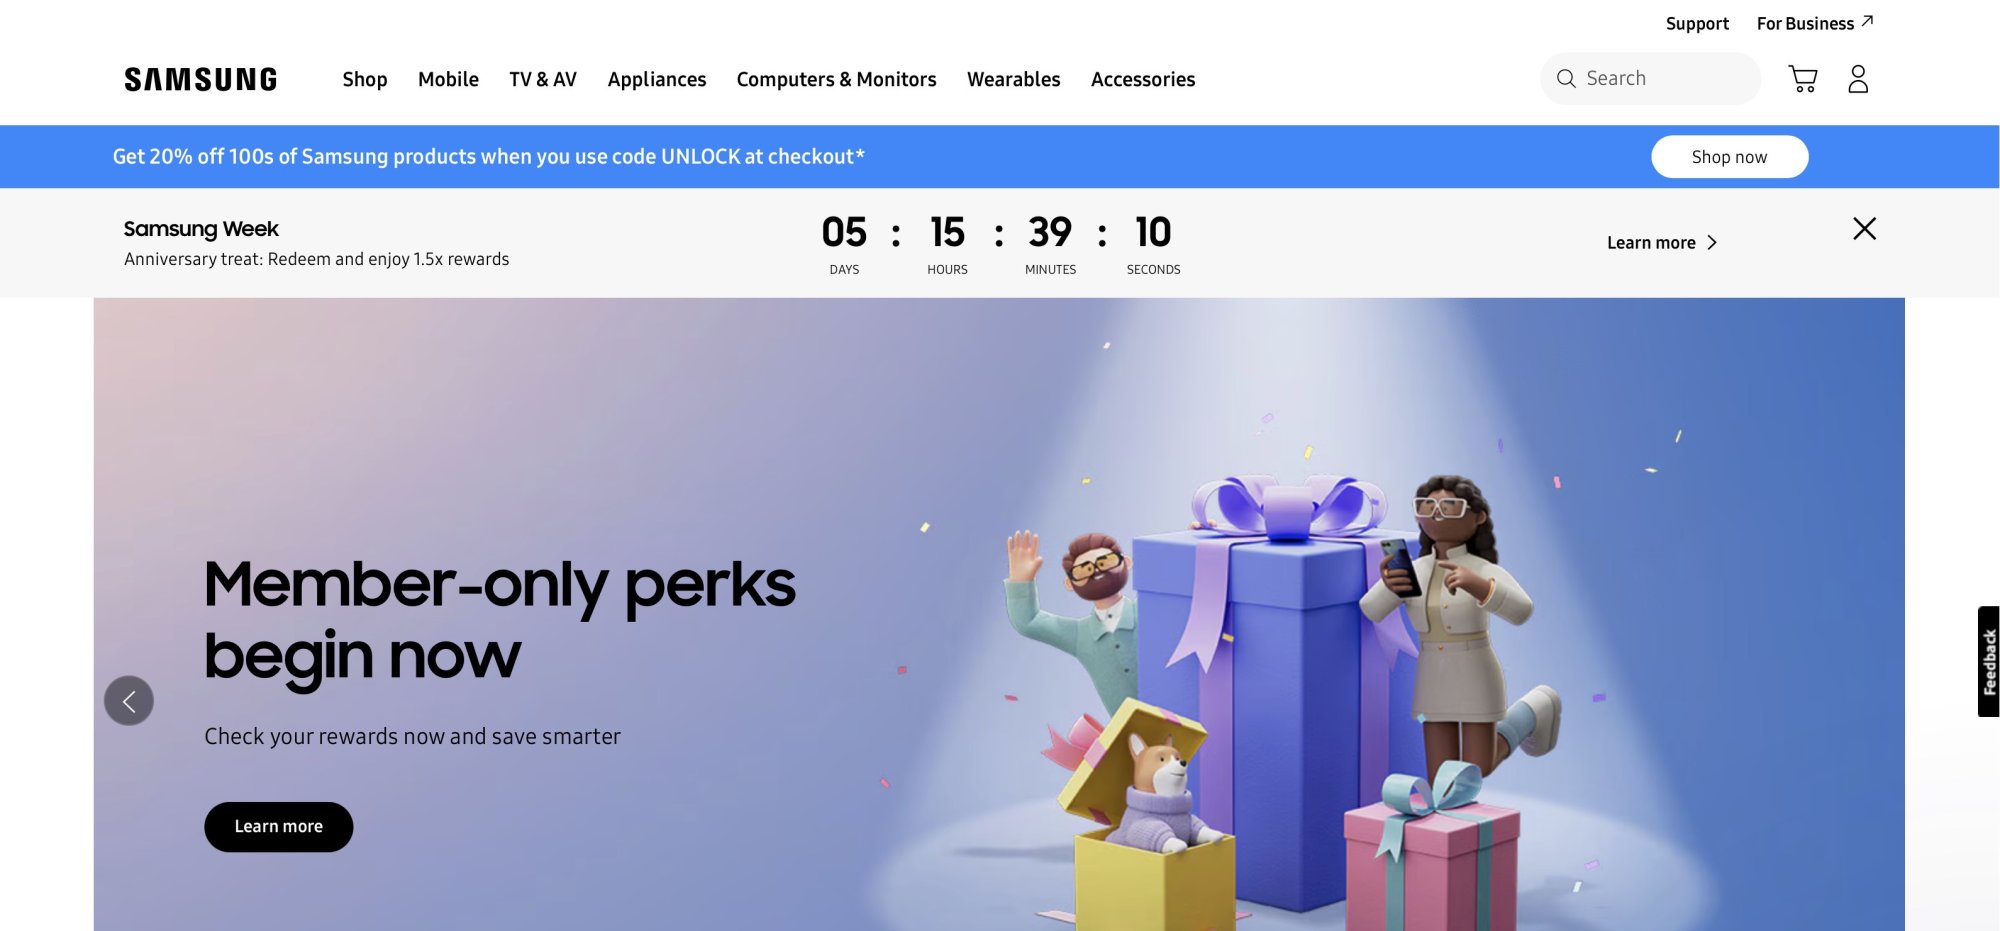
Task: Click the Samsung logo
Action: [x=201, y=80]
